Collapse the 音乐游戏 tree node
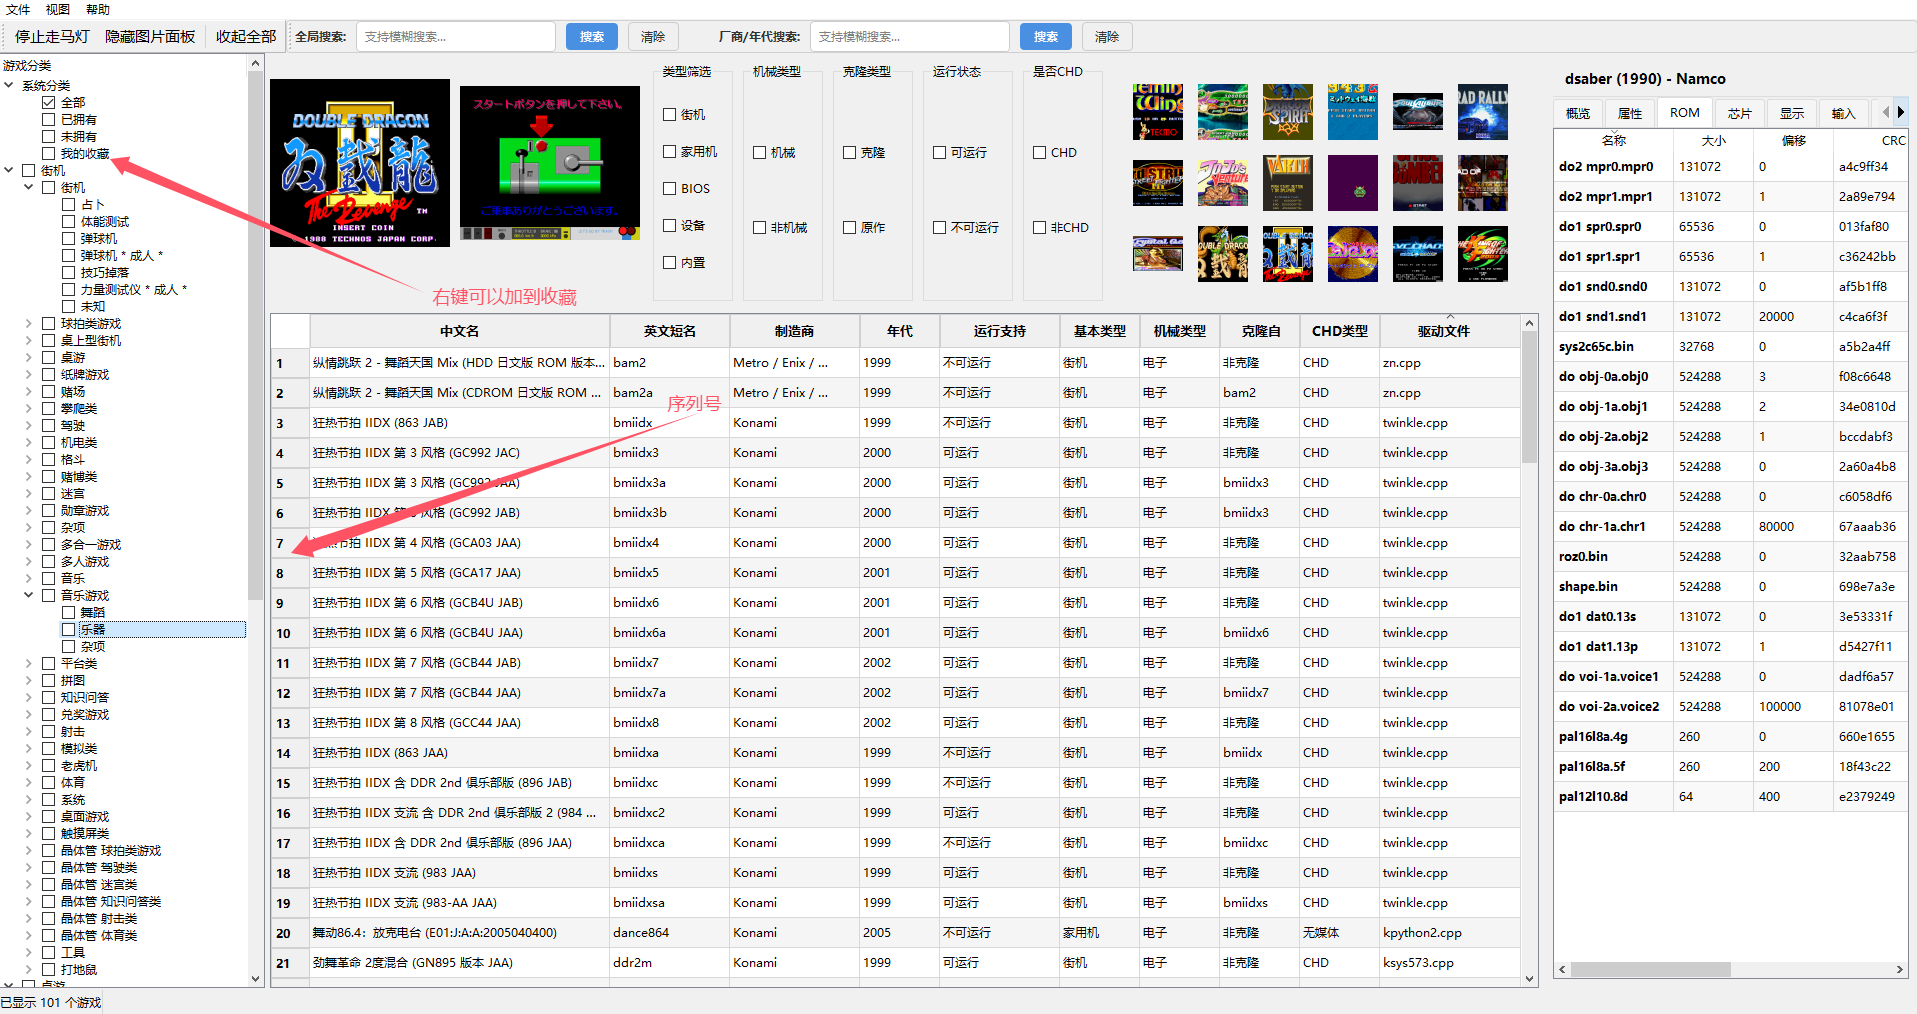 (x=29, y=595)
